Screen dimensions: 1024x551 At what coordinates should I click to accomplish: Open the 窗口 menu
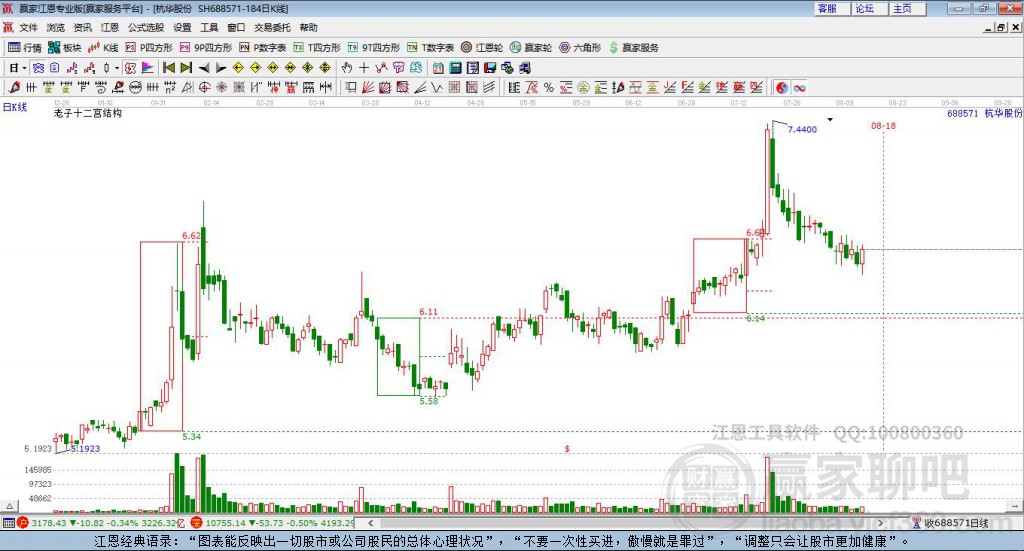pos(236,27)
